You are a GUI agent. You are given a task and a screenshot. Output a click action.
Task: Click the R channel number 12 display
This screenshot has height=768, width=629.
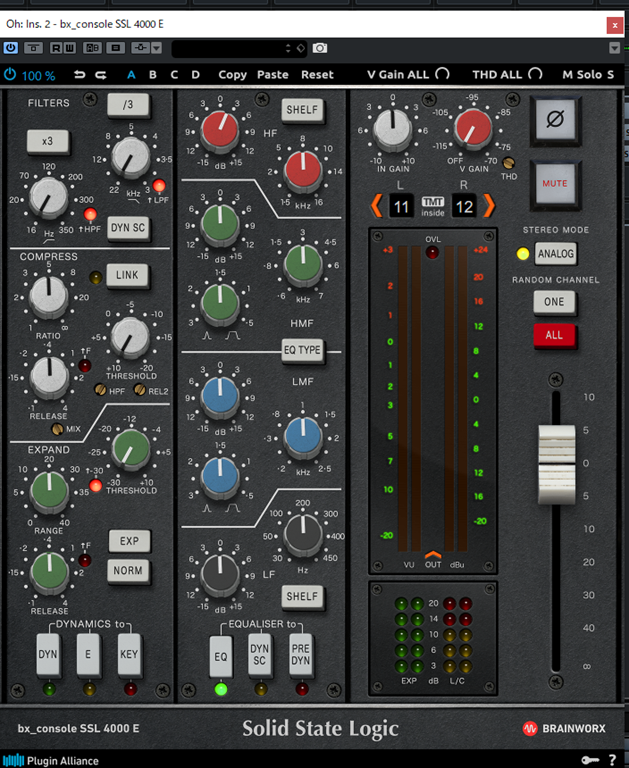[464, 206]
